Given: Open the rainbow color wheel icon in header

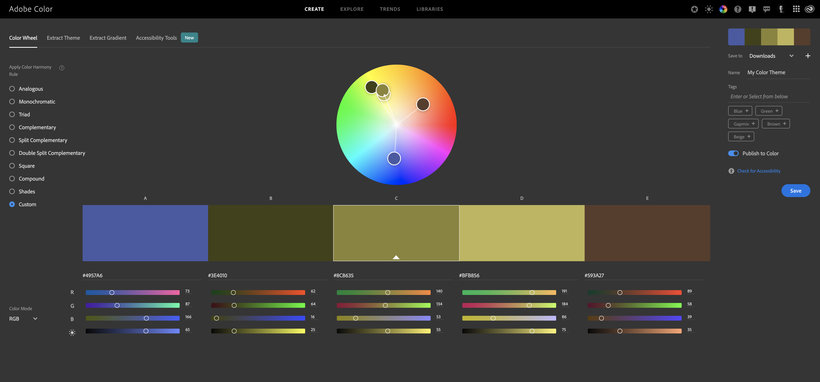Looking at the screenshot, I should [723, 9].
